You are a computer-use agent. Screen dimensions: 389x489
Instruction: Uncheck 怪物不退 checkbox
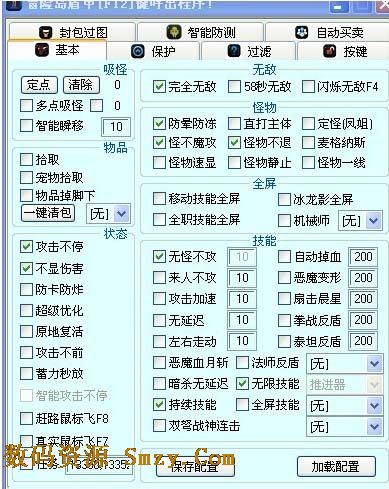click(234, 143)
